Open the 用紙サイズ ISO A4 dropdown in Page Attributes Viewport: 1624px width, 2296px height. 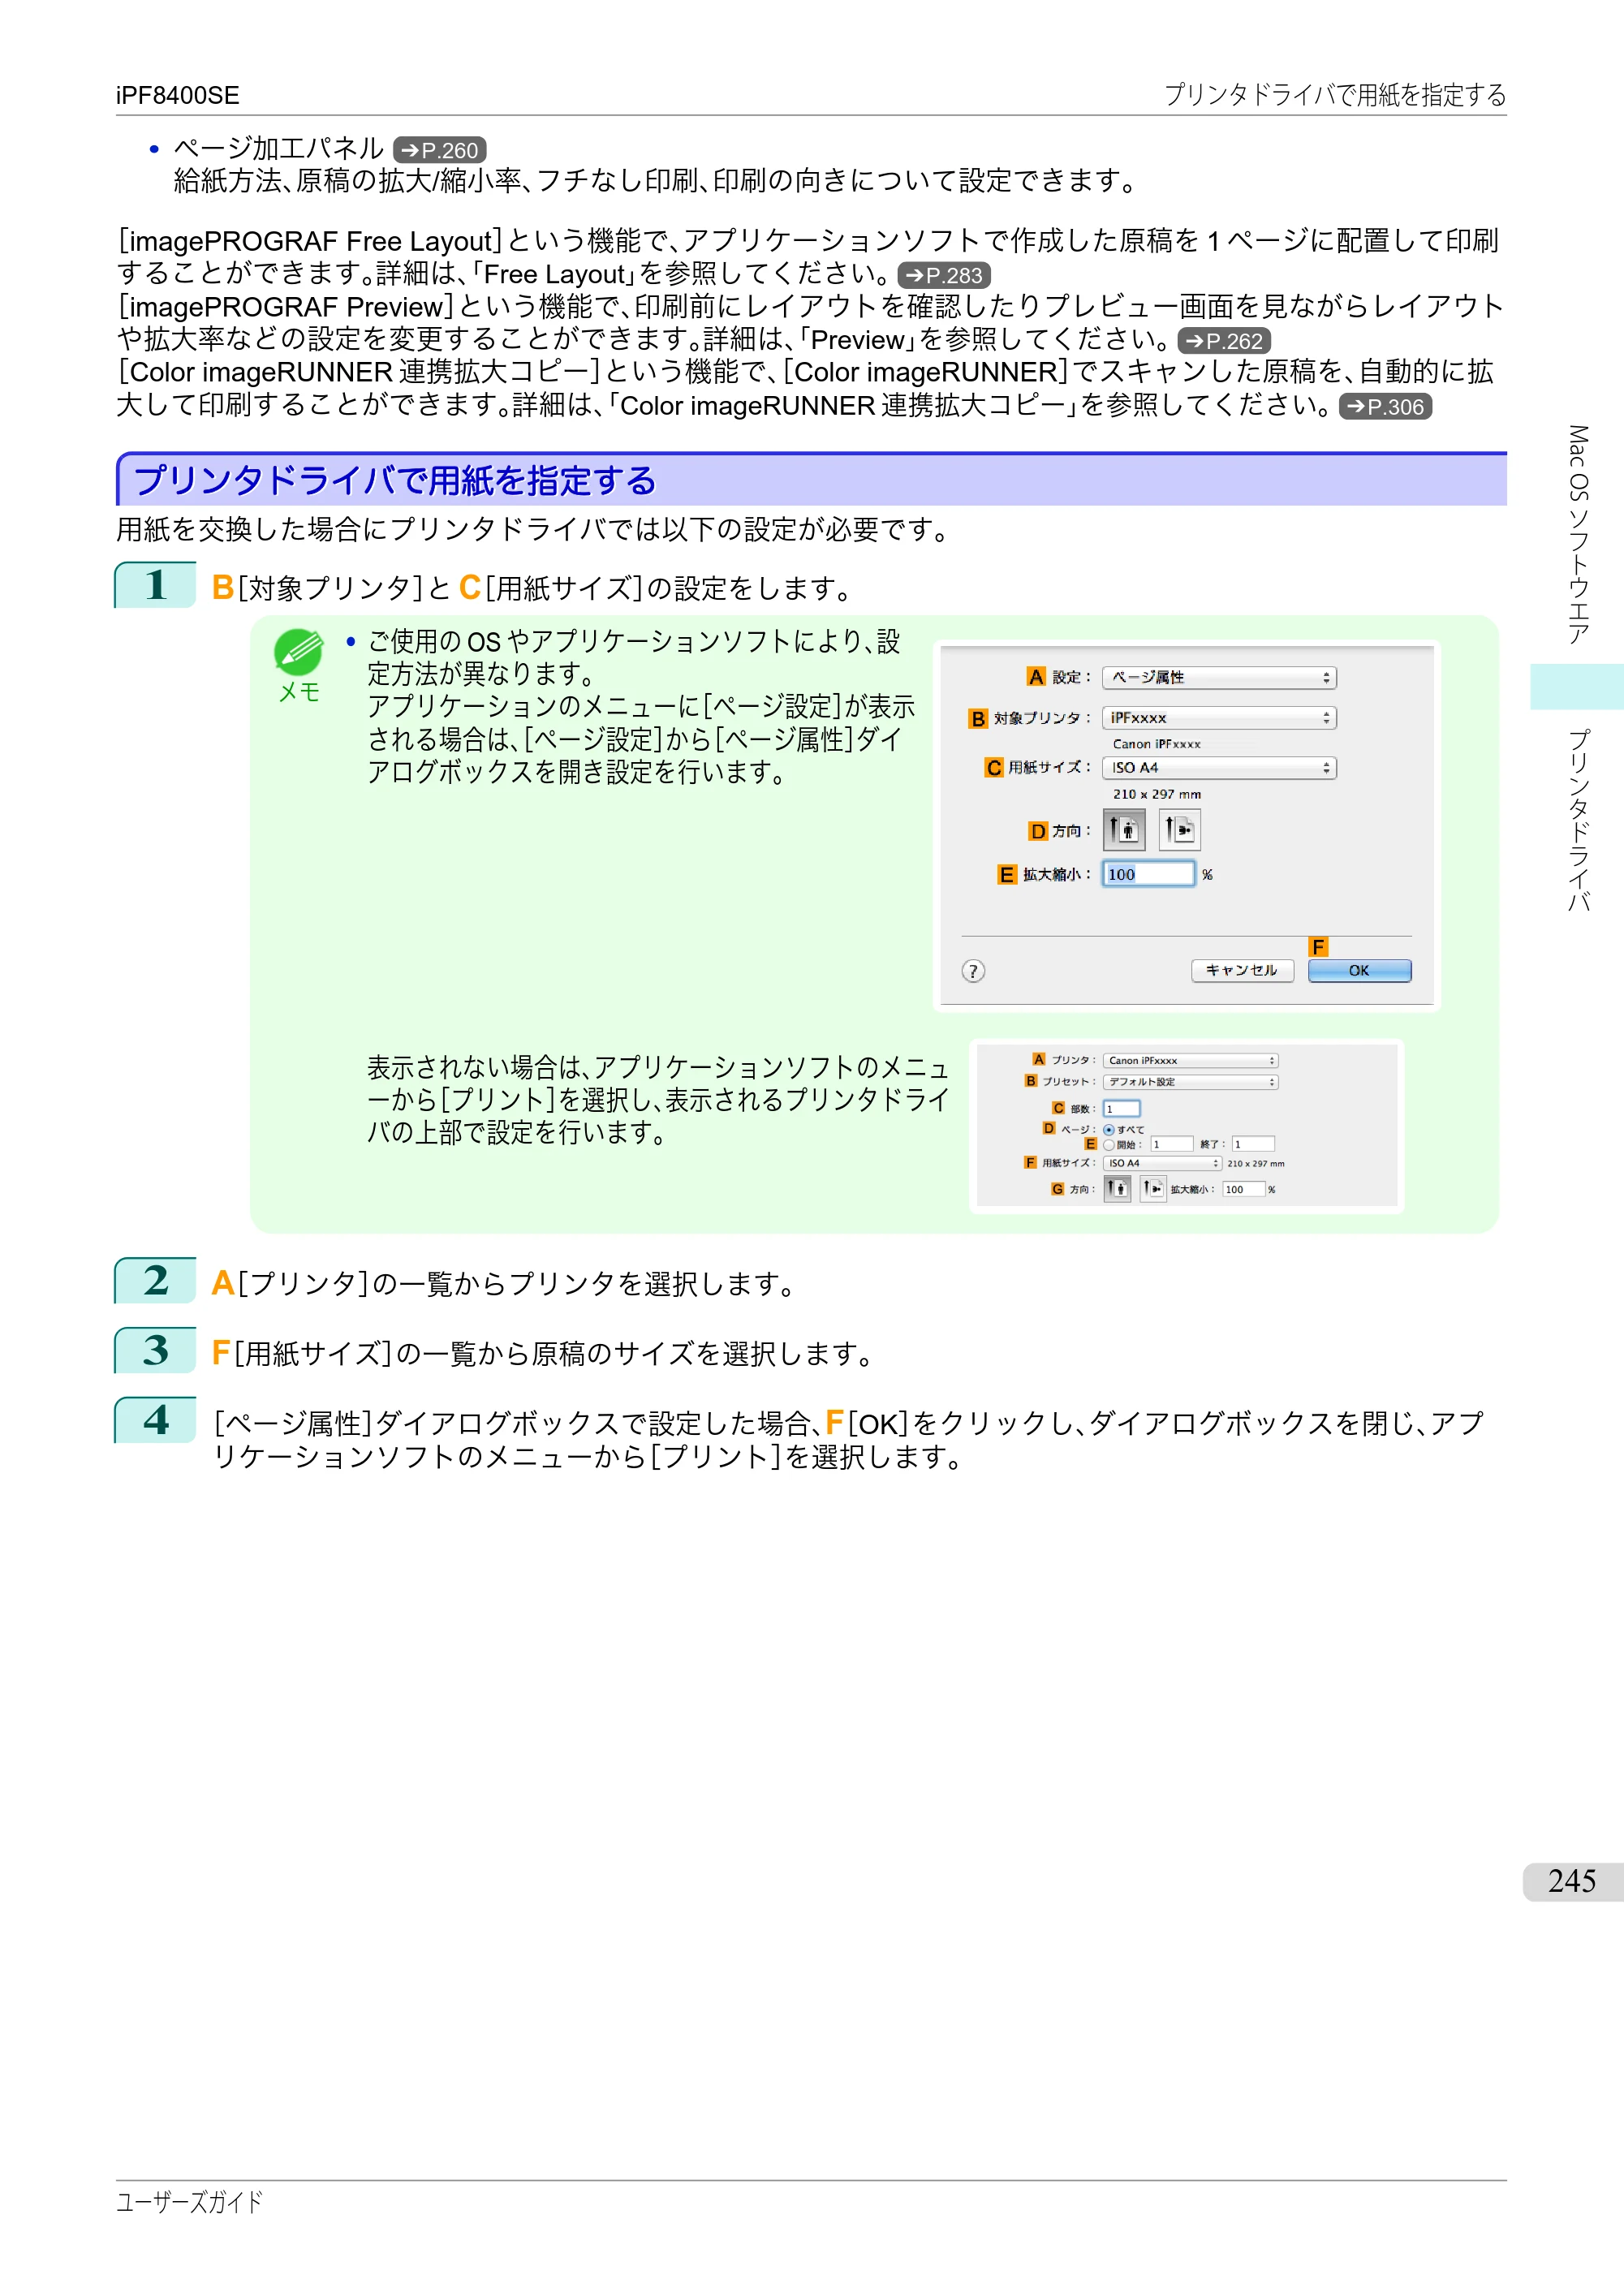tap(1219, 768)
